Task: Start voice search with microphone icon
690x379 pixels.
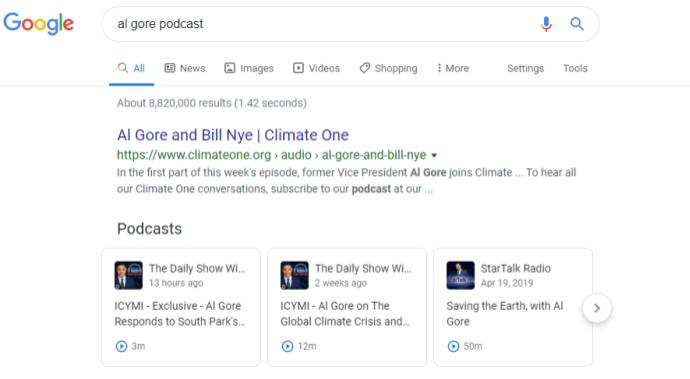Action: tap(546, 24)
